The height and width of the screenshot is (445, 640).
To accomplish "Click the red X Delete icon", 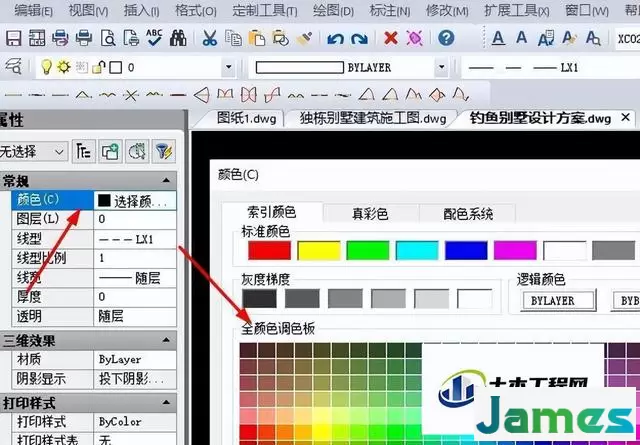I will coord(391,38).
